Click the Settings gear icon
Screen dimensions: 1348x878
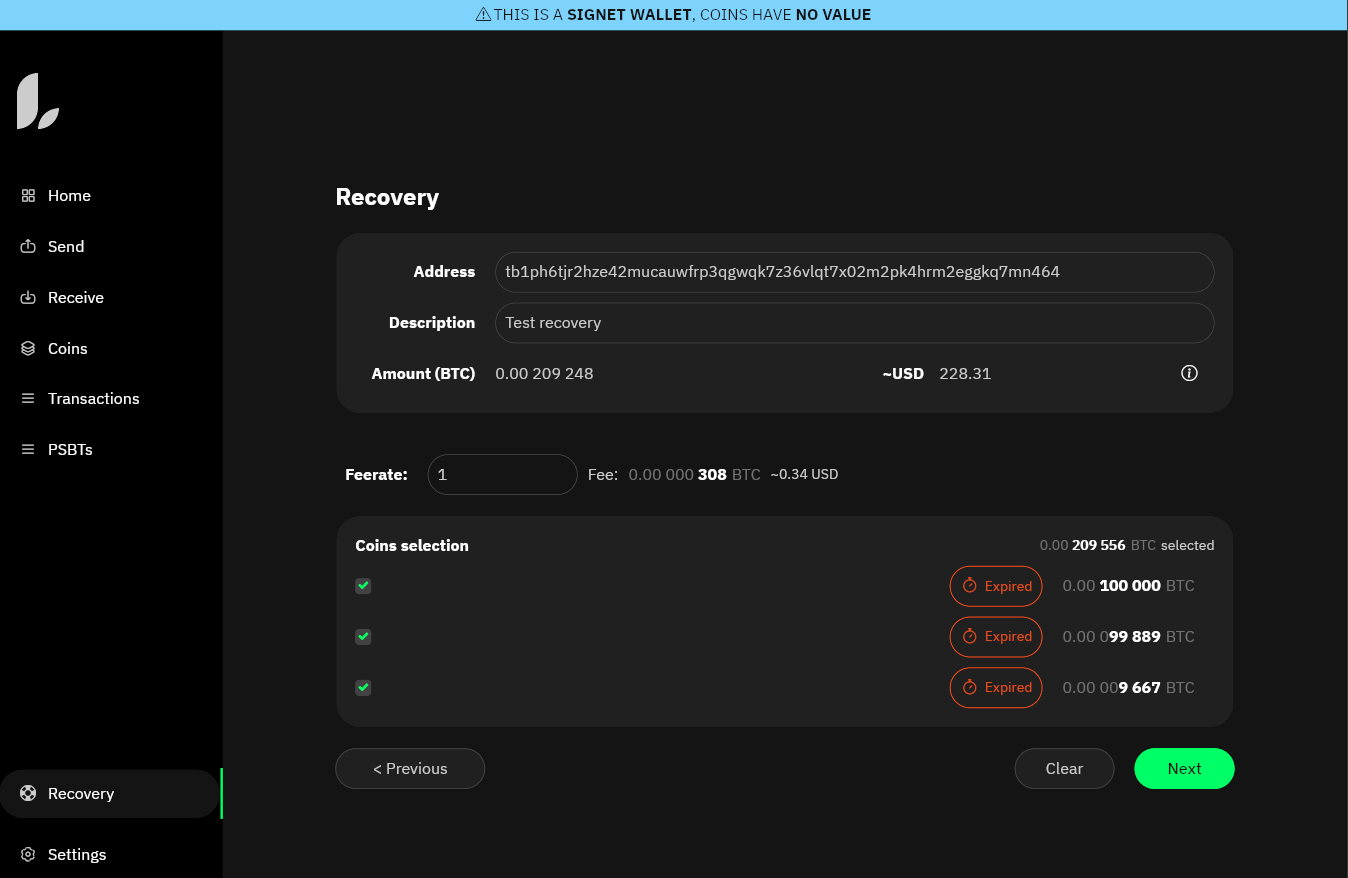28,855
